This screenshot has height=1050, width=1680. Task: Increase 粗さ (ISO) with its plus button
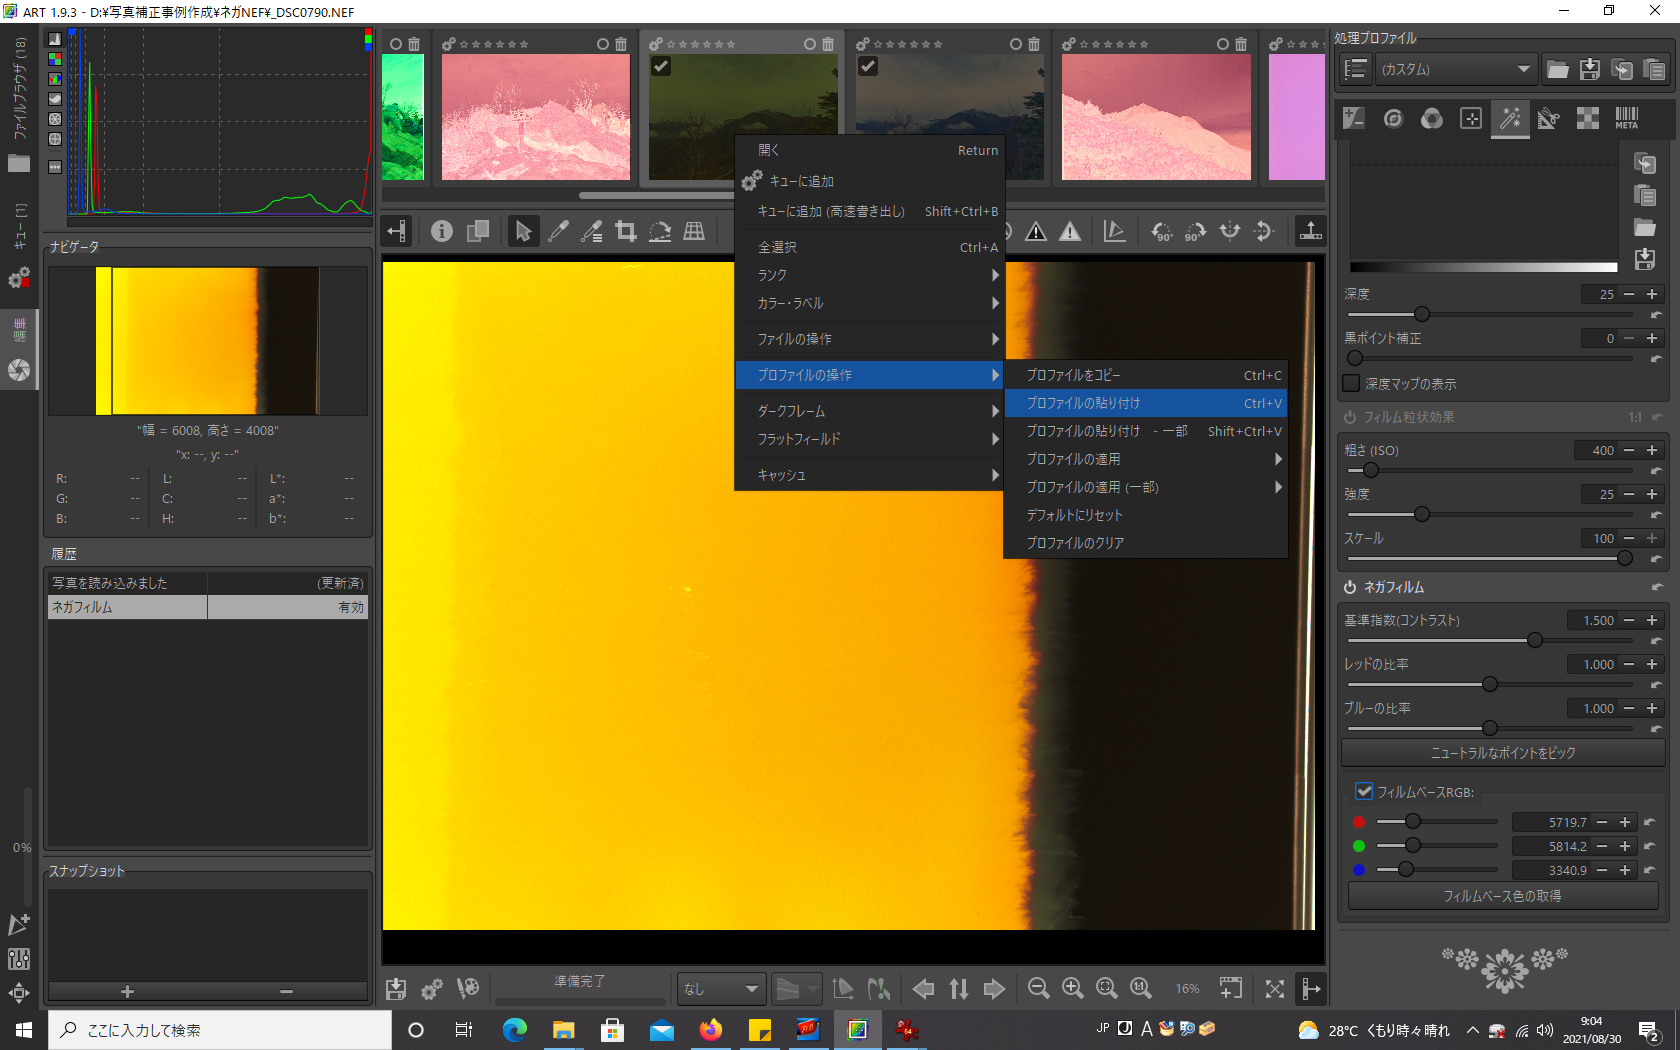(1652, 450)
